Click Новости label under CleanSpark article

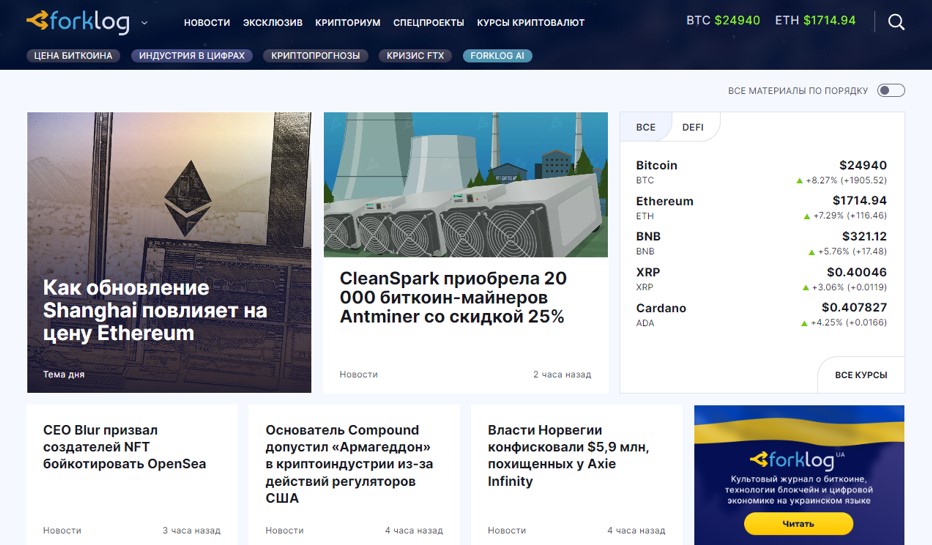tap(358, 374)
